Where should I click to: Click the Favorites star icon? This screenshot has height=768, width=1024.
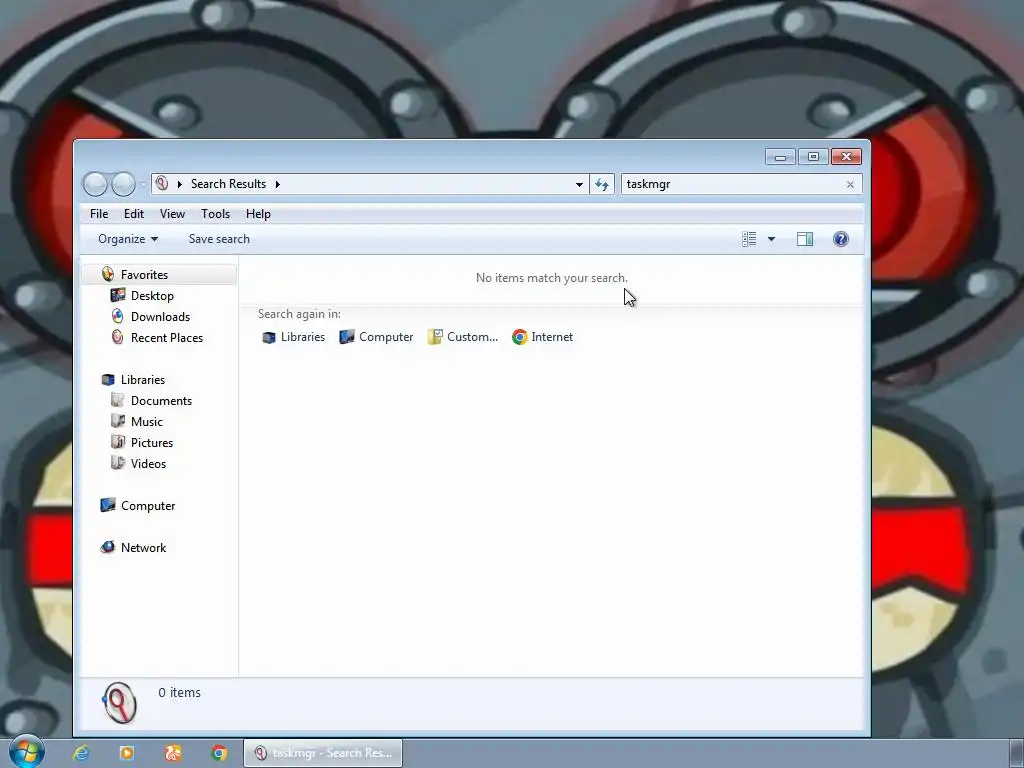tap(108, 274)
